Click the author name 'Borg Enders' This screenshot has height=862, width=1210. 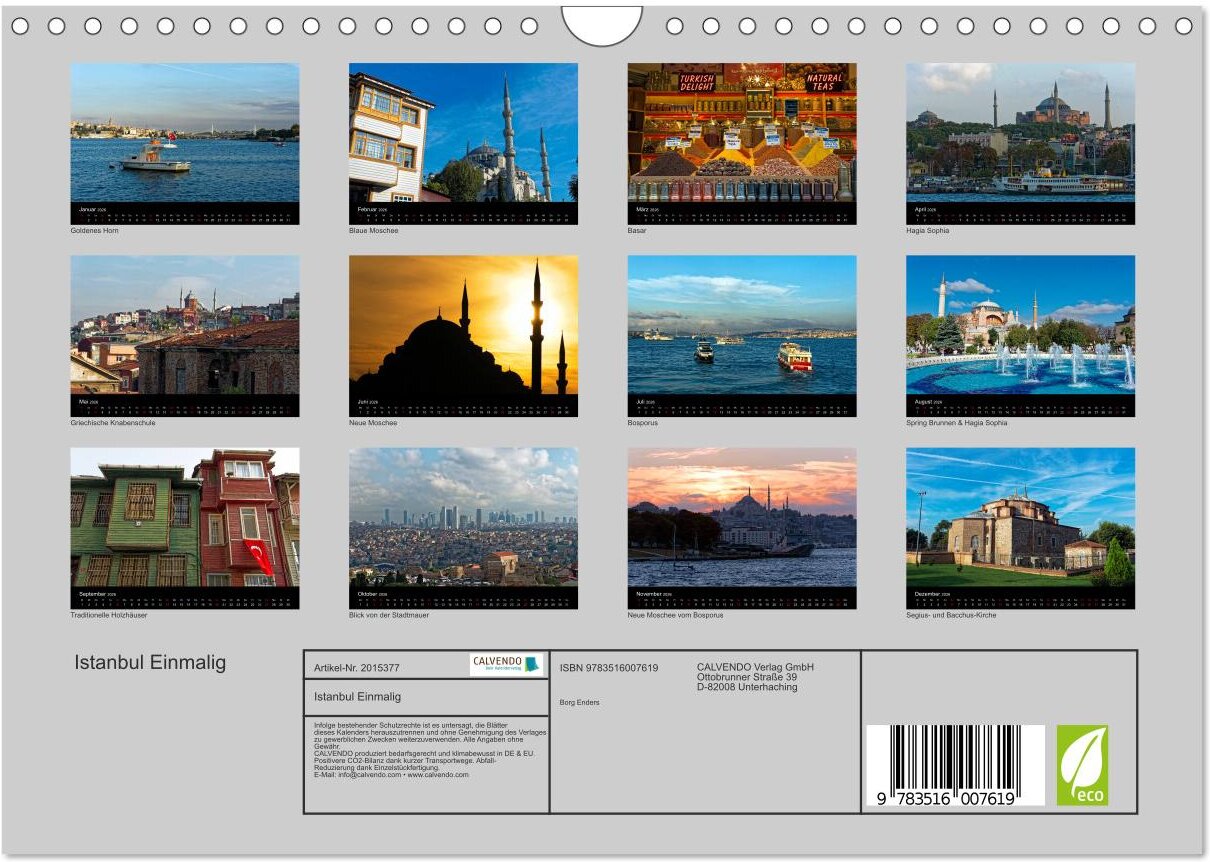tap(580, 702)
